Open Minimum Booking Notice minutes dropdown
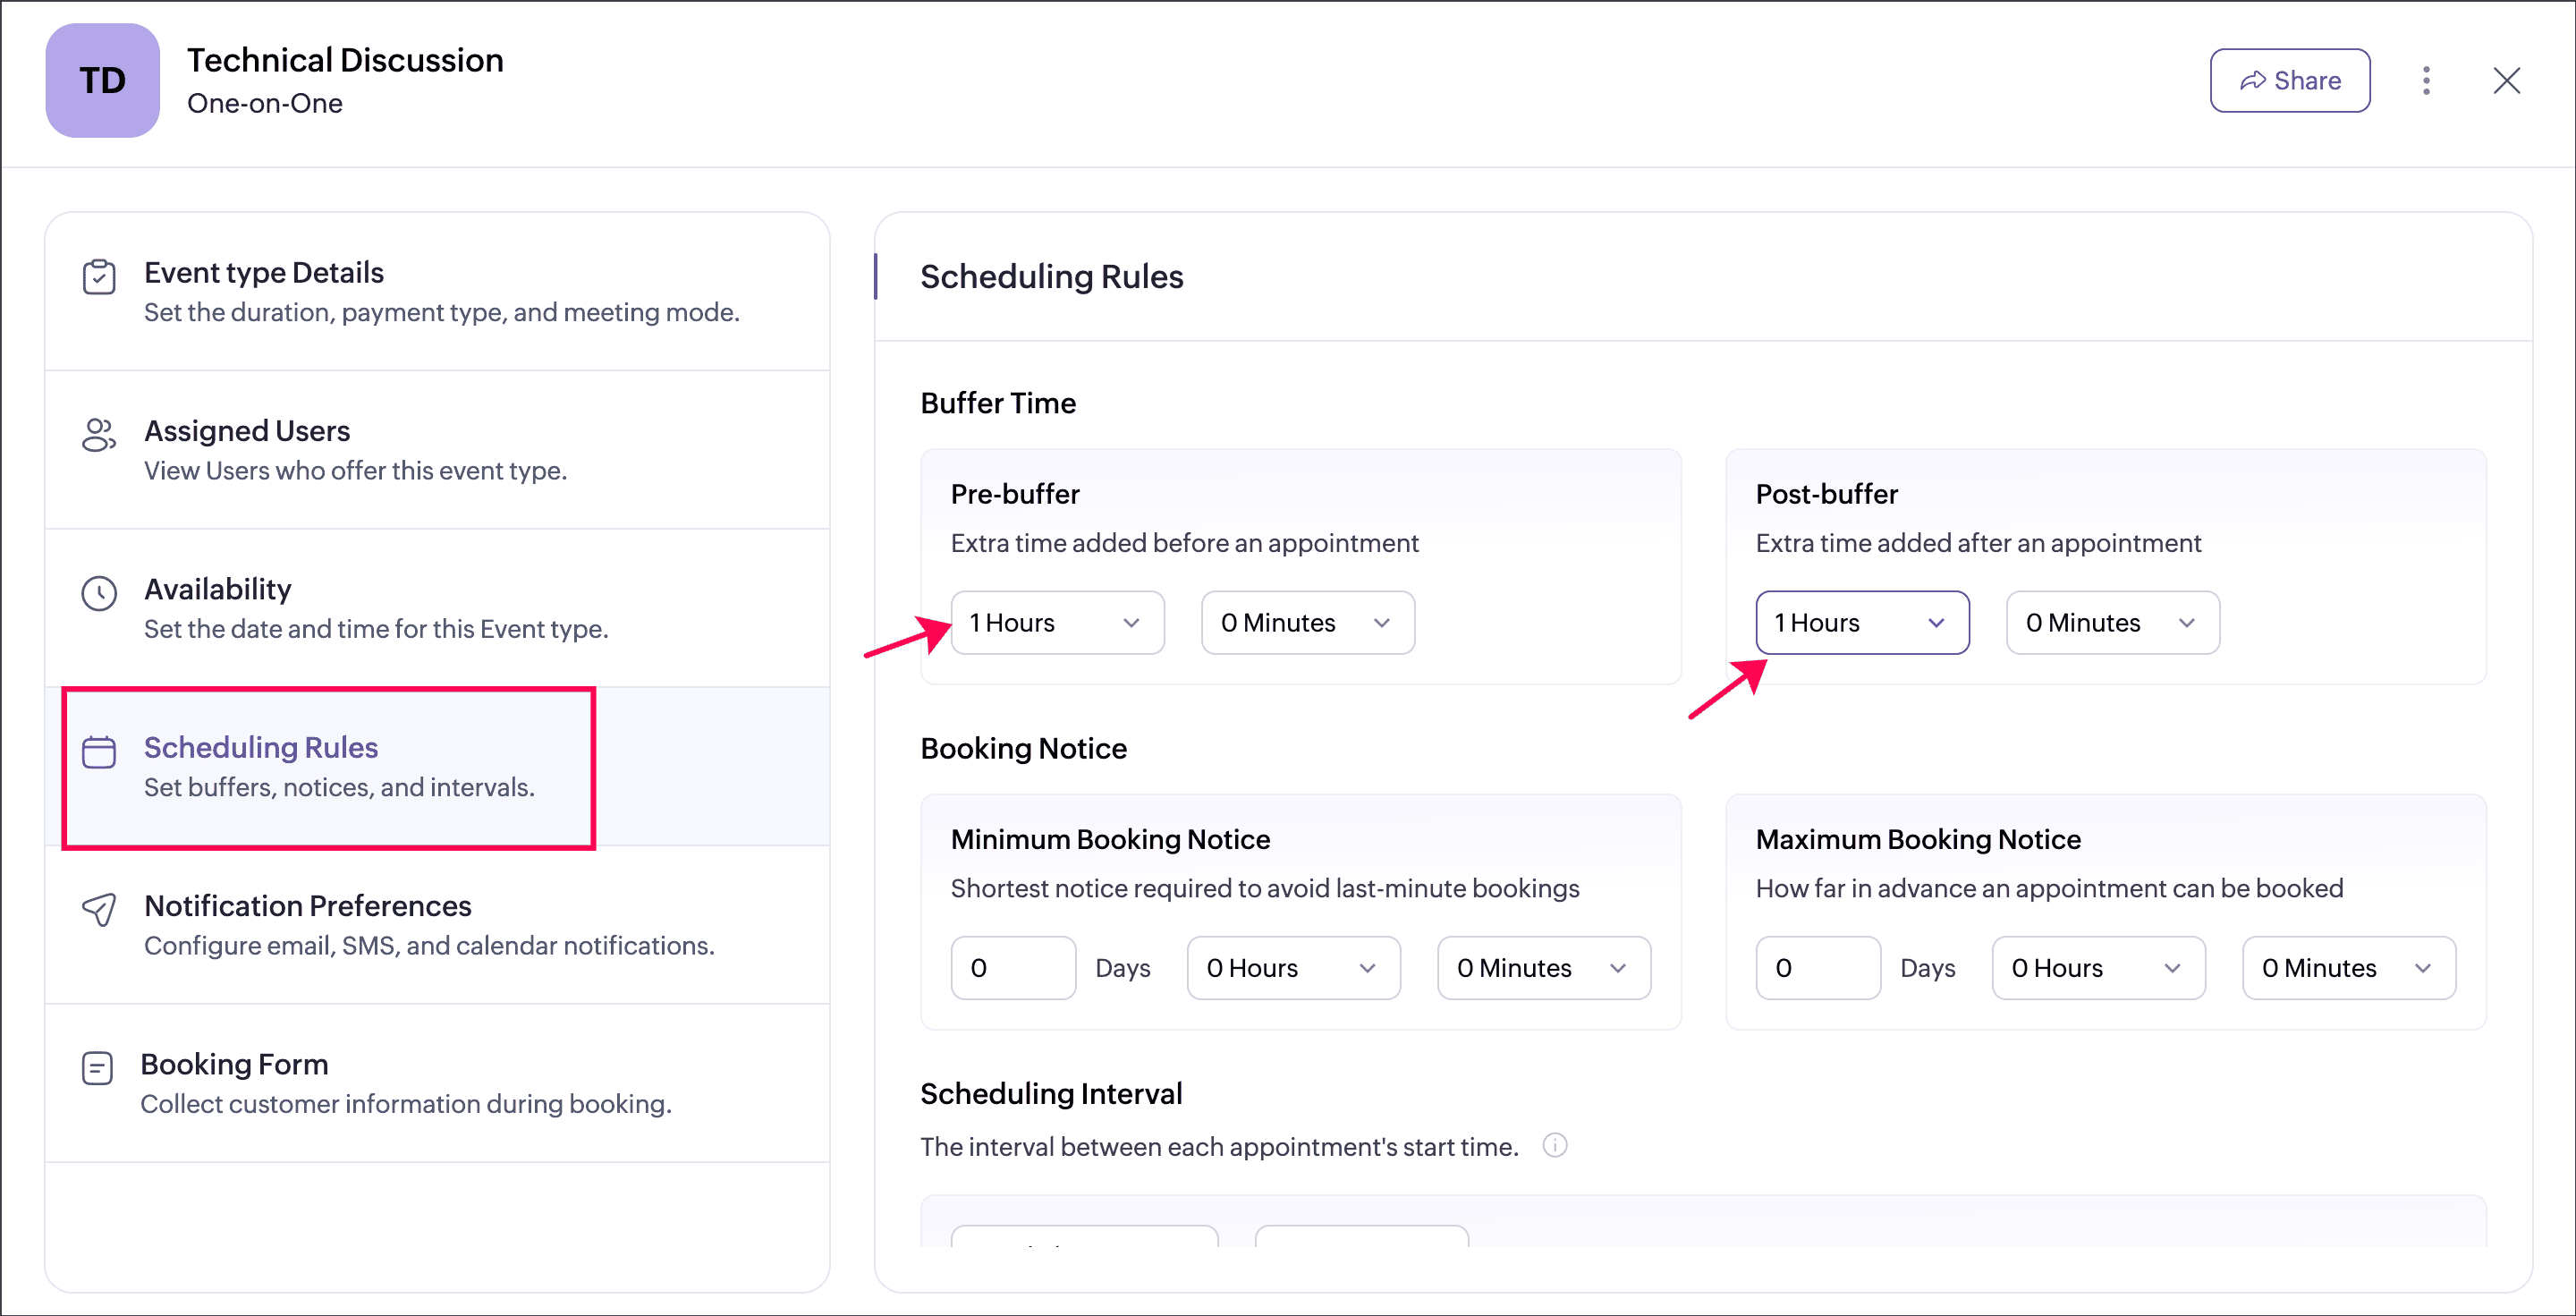 [x=1543, y=968]
